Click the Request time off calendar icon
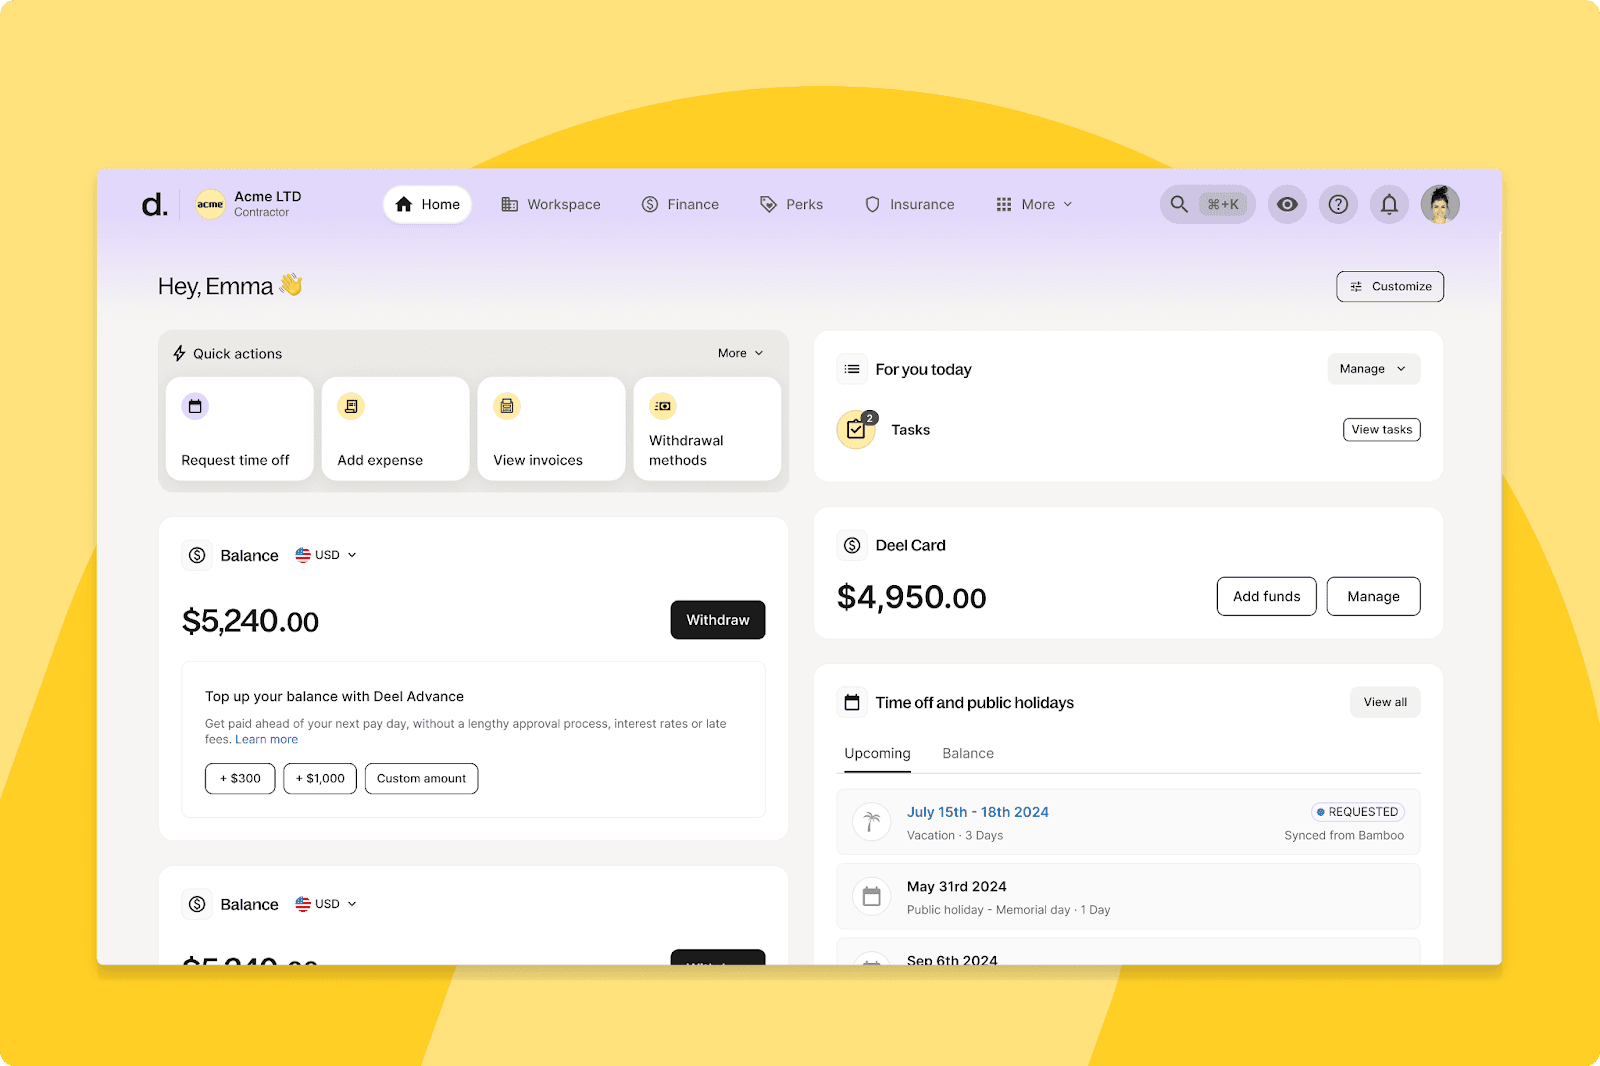 (195, 406)
